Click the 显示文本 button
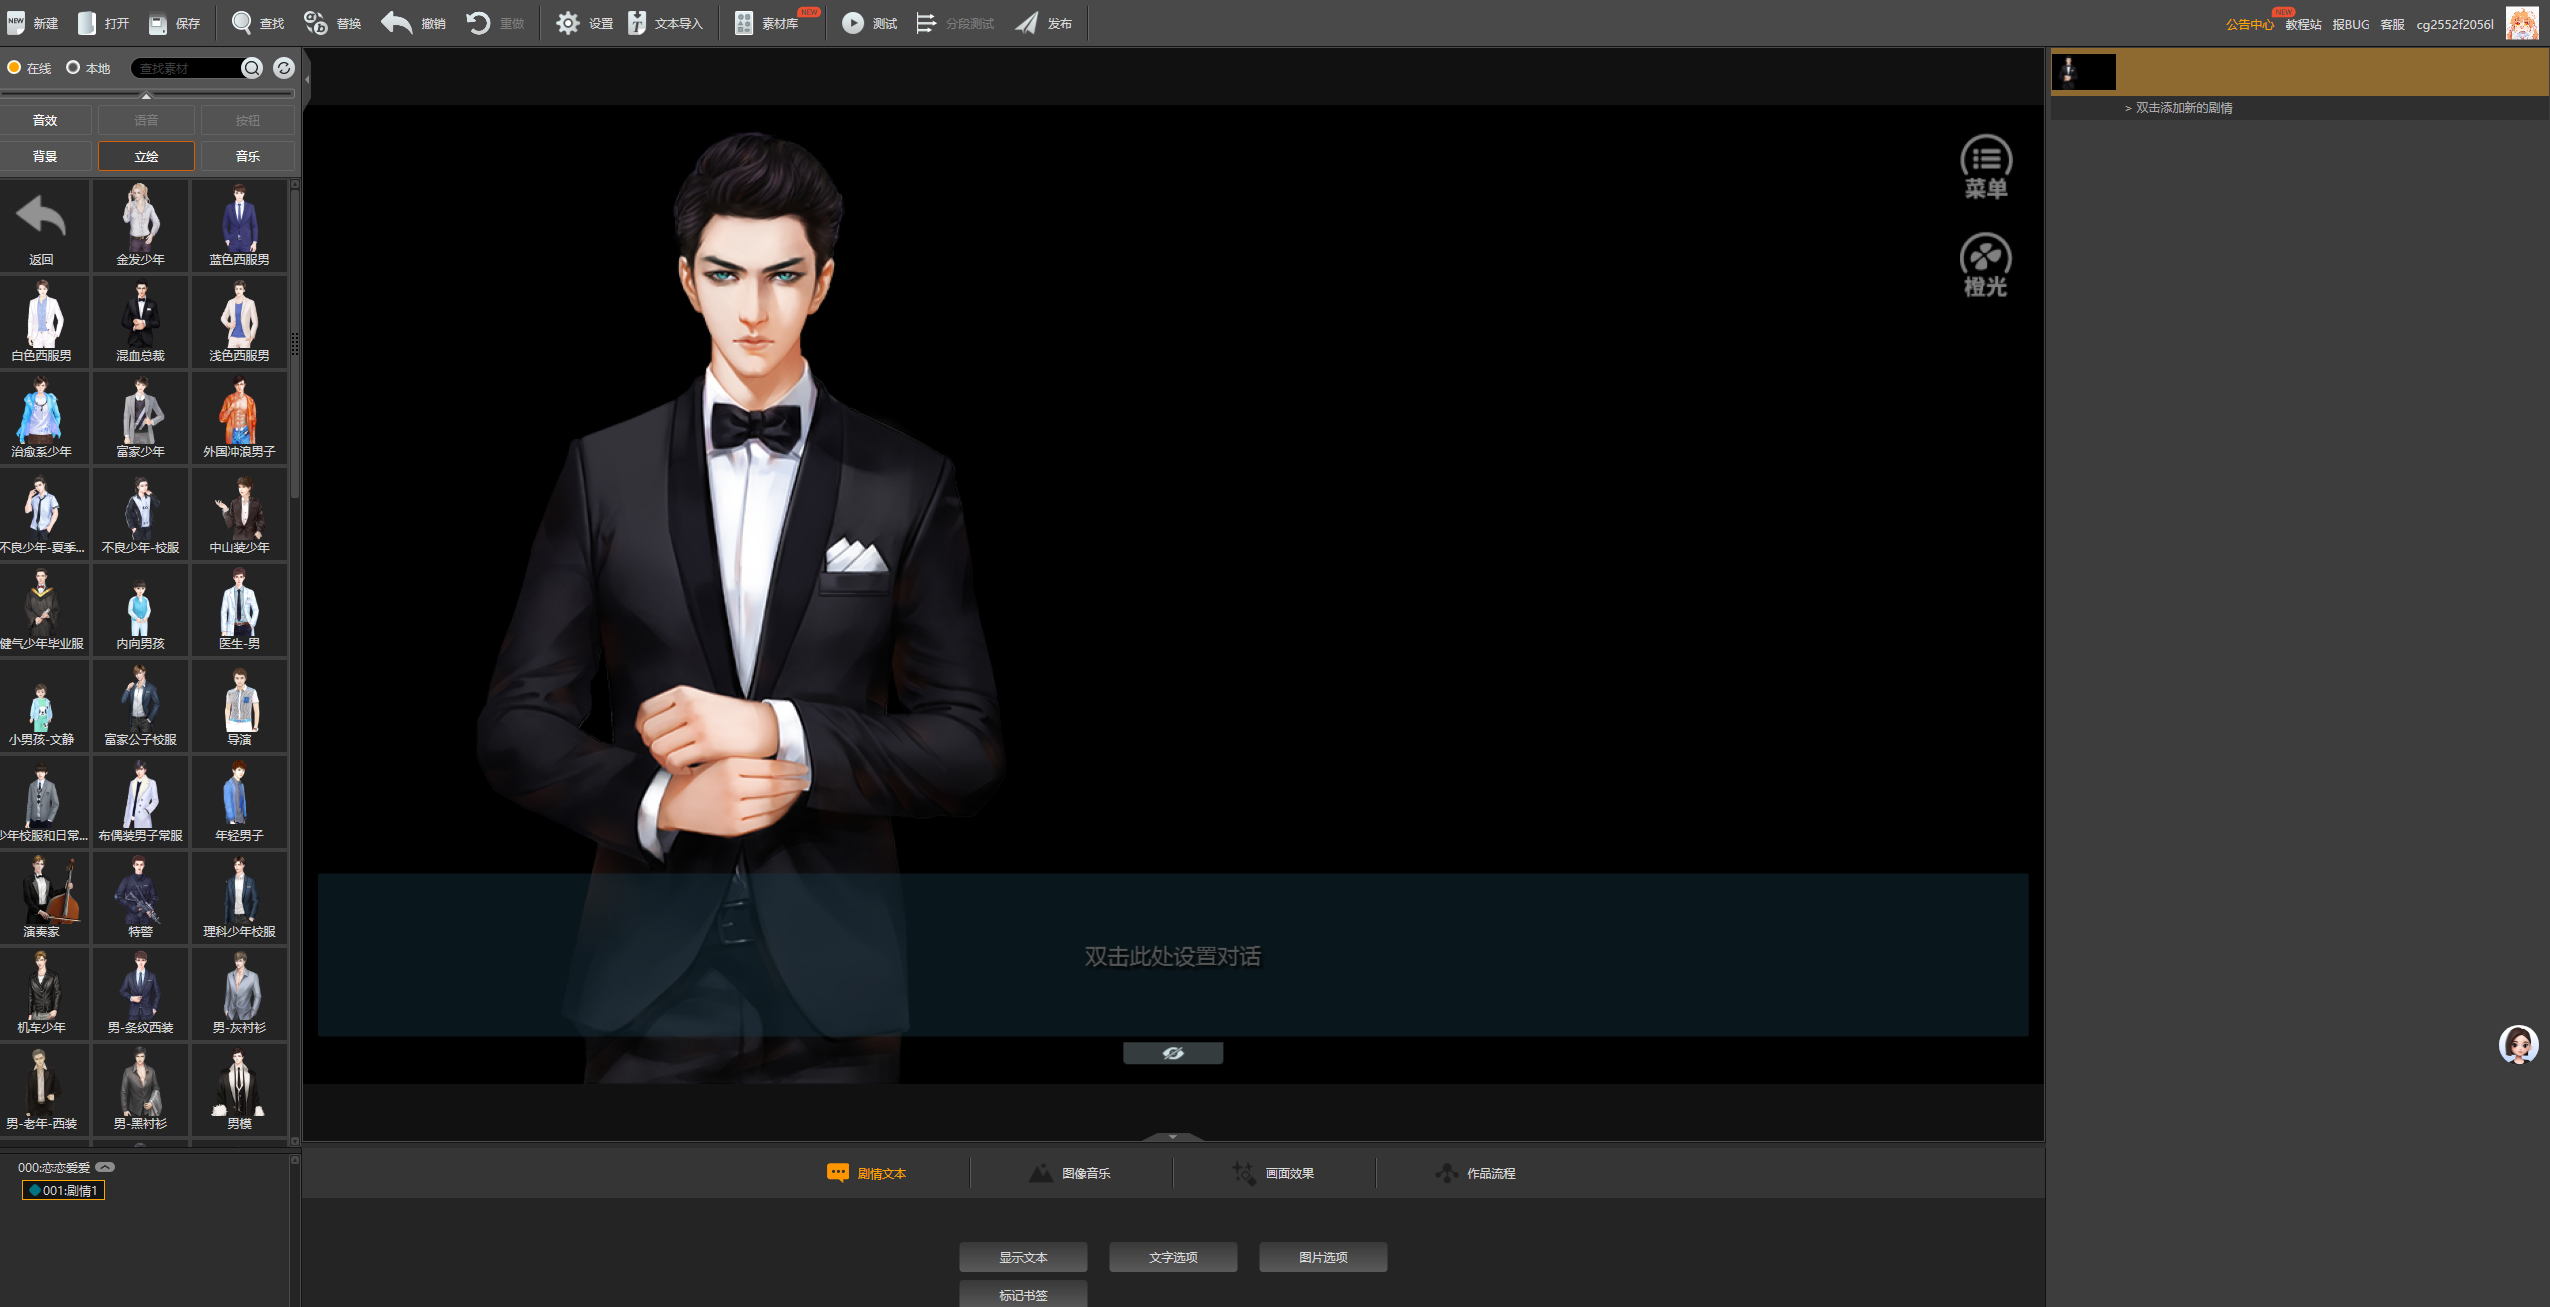The width and height of the screenshot is (2550, 1307). point(1022,1257)
